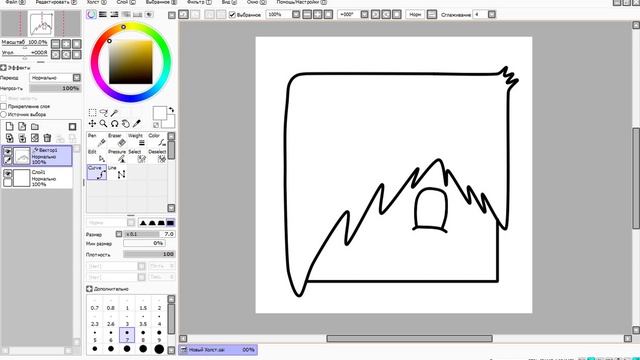Screen dimensions: 640x360
Task: Choose the vector Deselect tool
Action: [157, 156]
